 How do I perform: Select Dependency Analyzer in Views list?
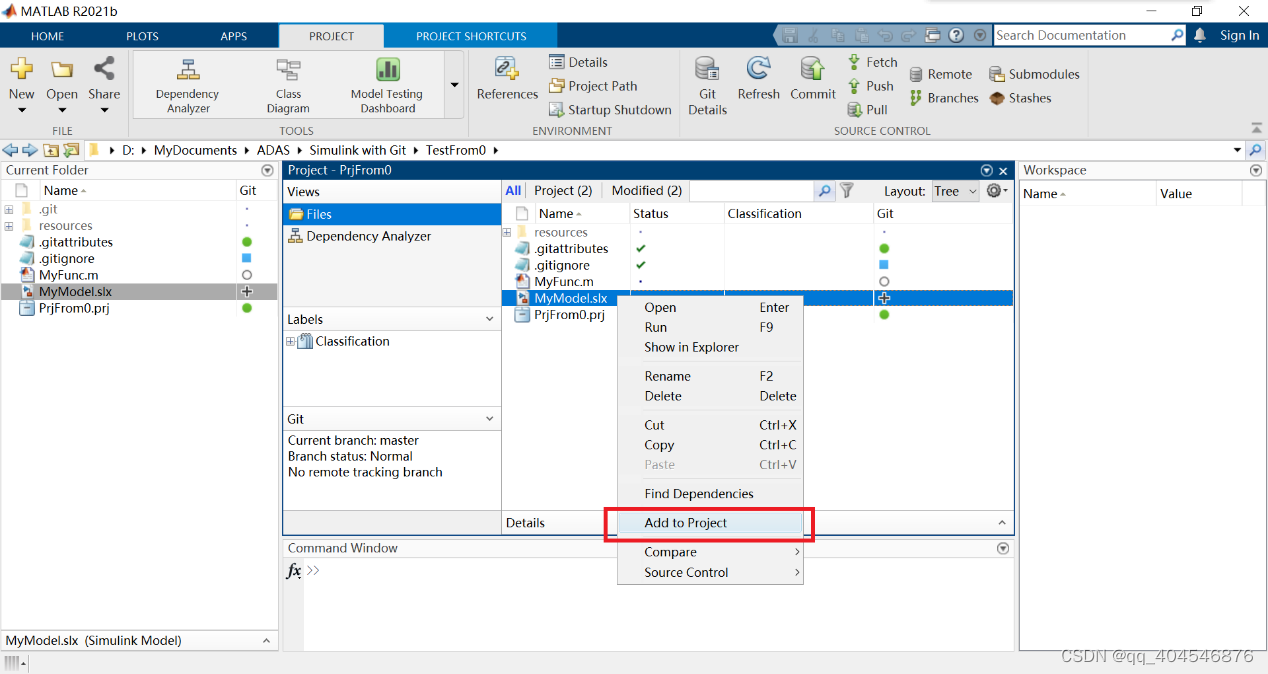tap(392, 236)
